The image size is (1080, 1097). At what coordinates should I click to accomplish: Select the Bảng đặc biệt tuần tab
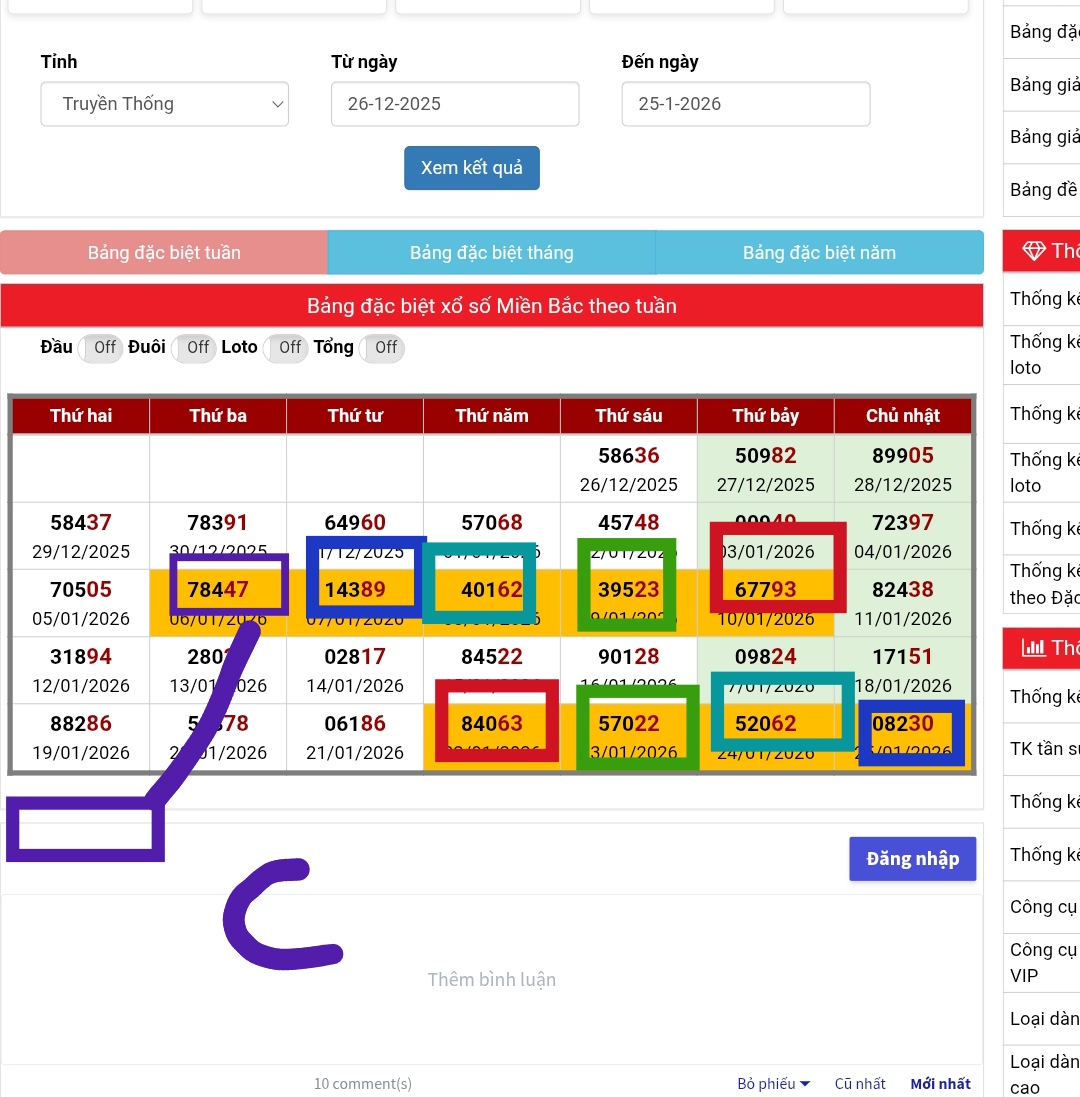(164, 253)
